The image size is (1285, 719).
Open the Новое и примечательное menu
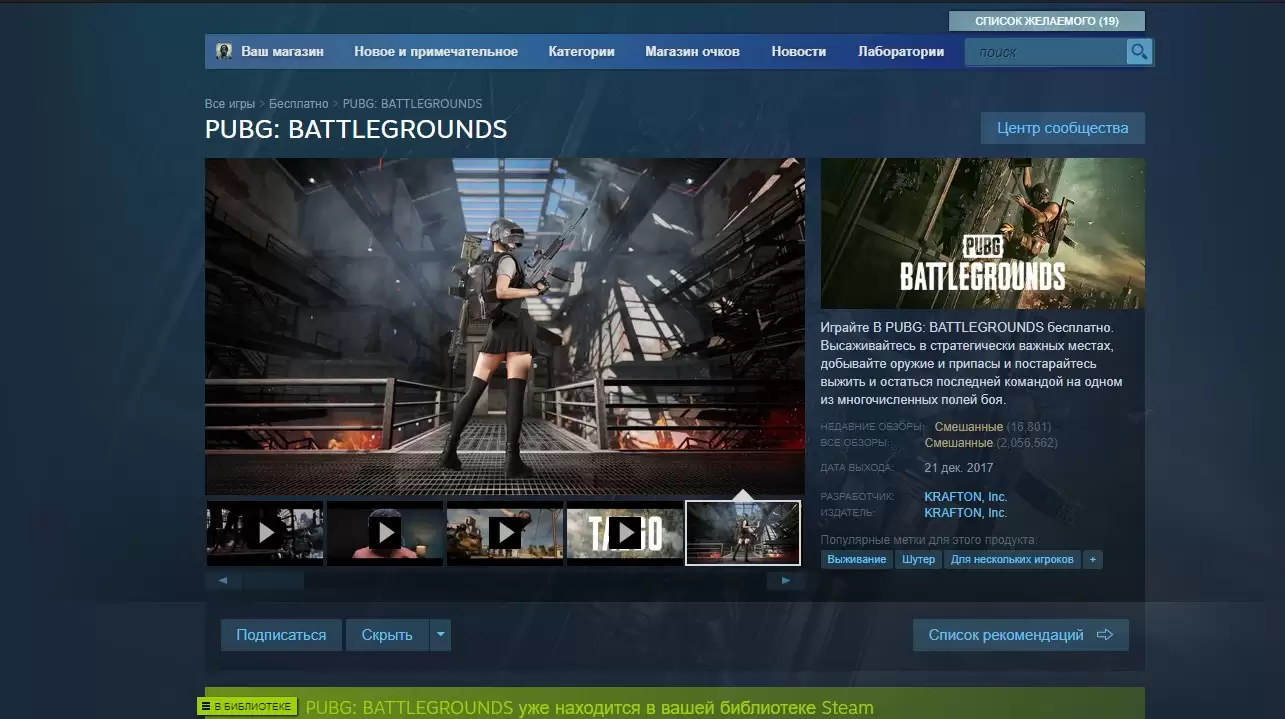(x=436, y=51)
